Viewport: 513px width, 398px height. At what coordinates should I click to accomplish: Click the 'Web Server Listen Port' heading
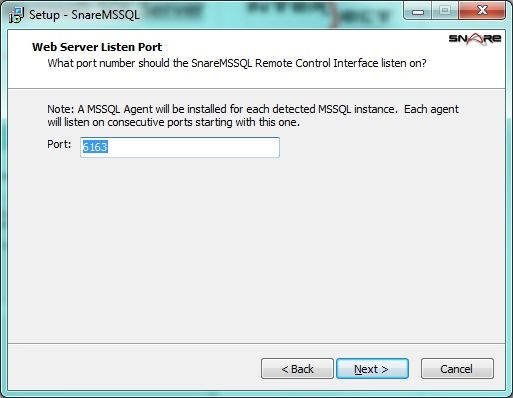(97, 47)
